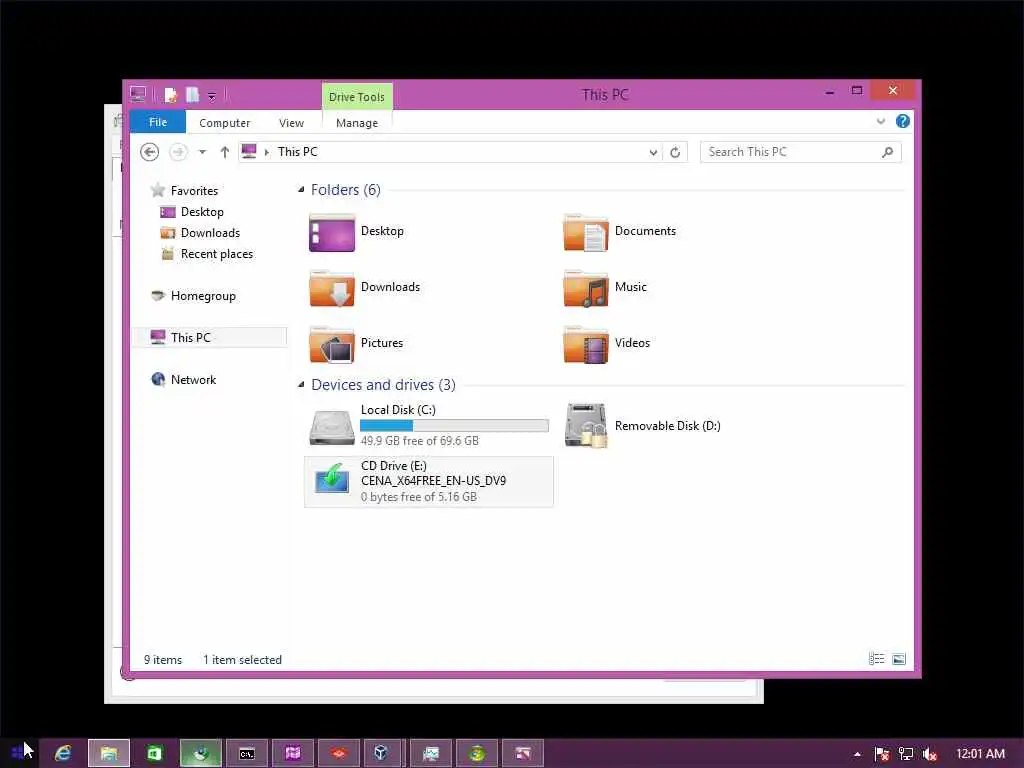Click the File Explorer taskbar button
This screenshot has height=768, width=1024.
coord(108,754)
